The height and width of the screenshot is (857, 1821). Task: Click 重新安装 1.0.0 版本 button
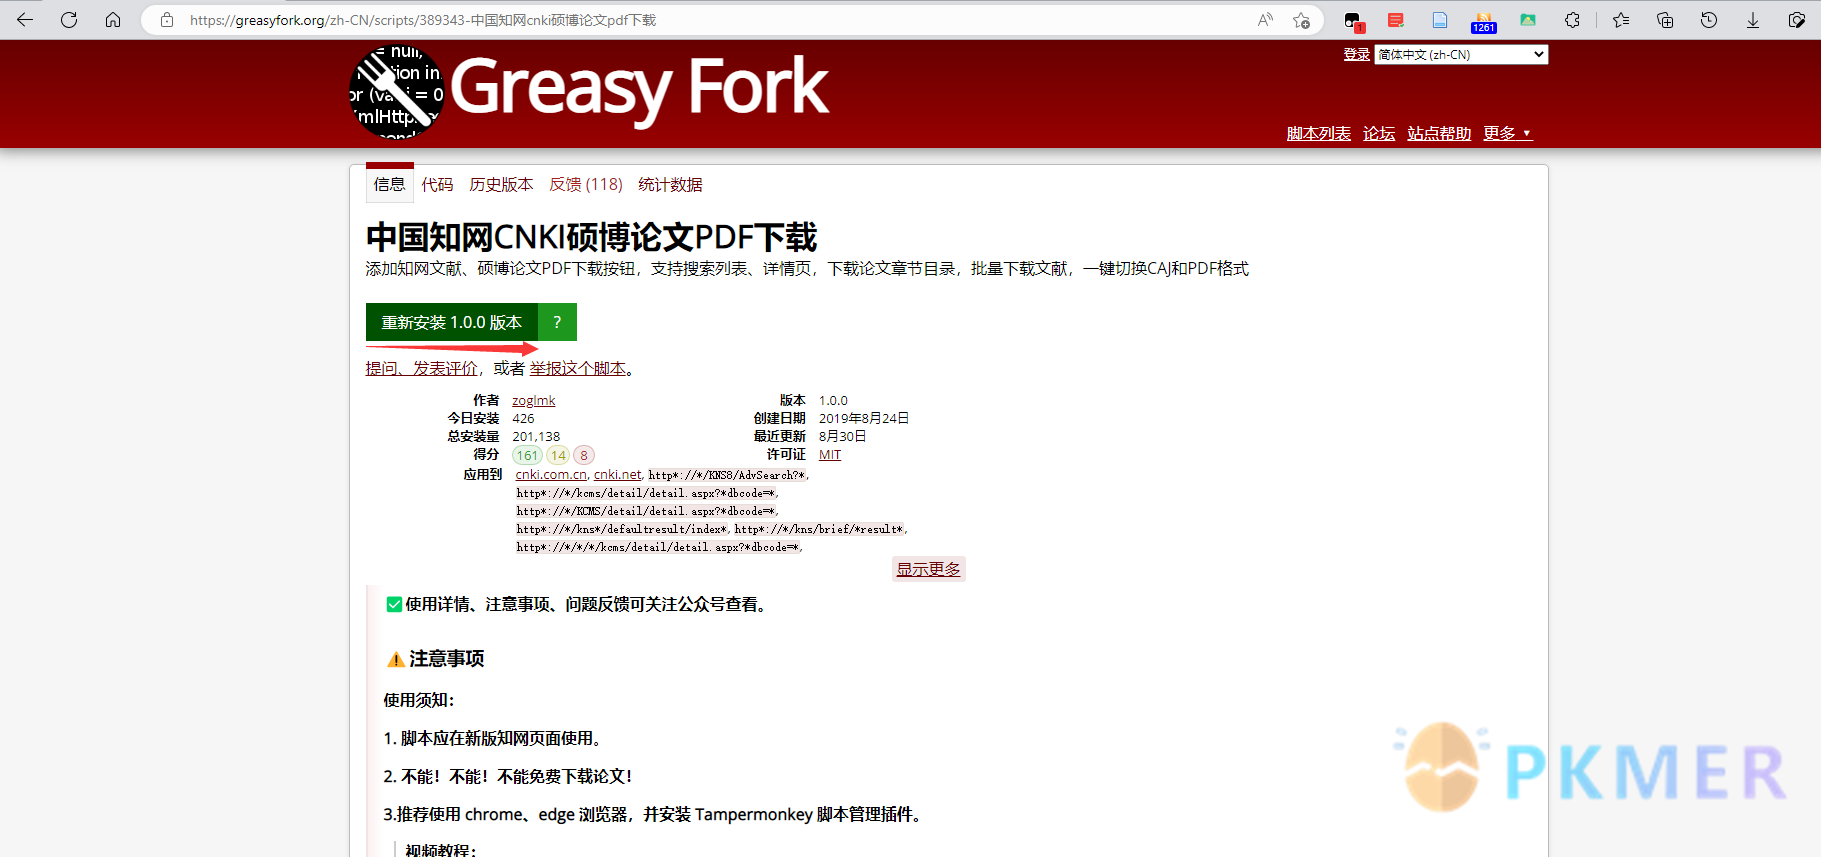tap(452, 322)
